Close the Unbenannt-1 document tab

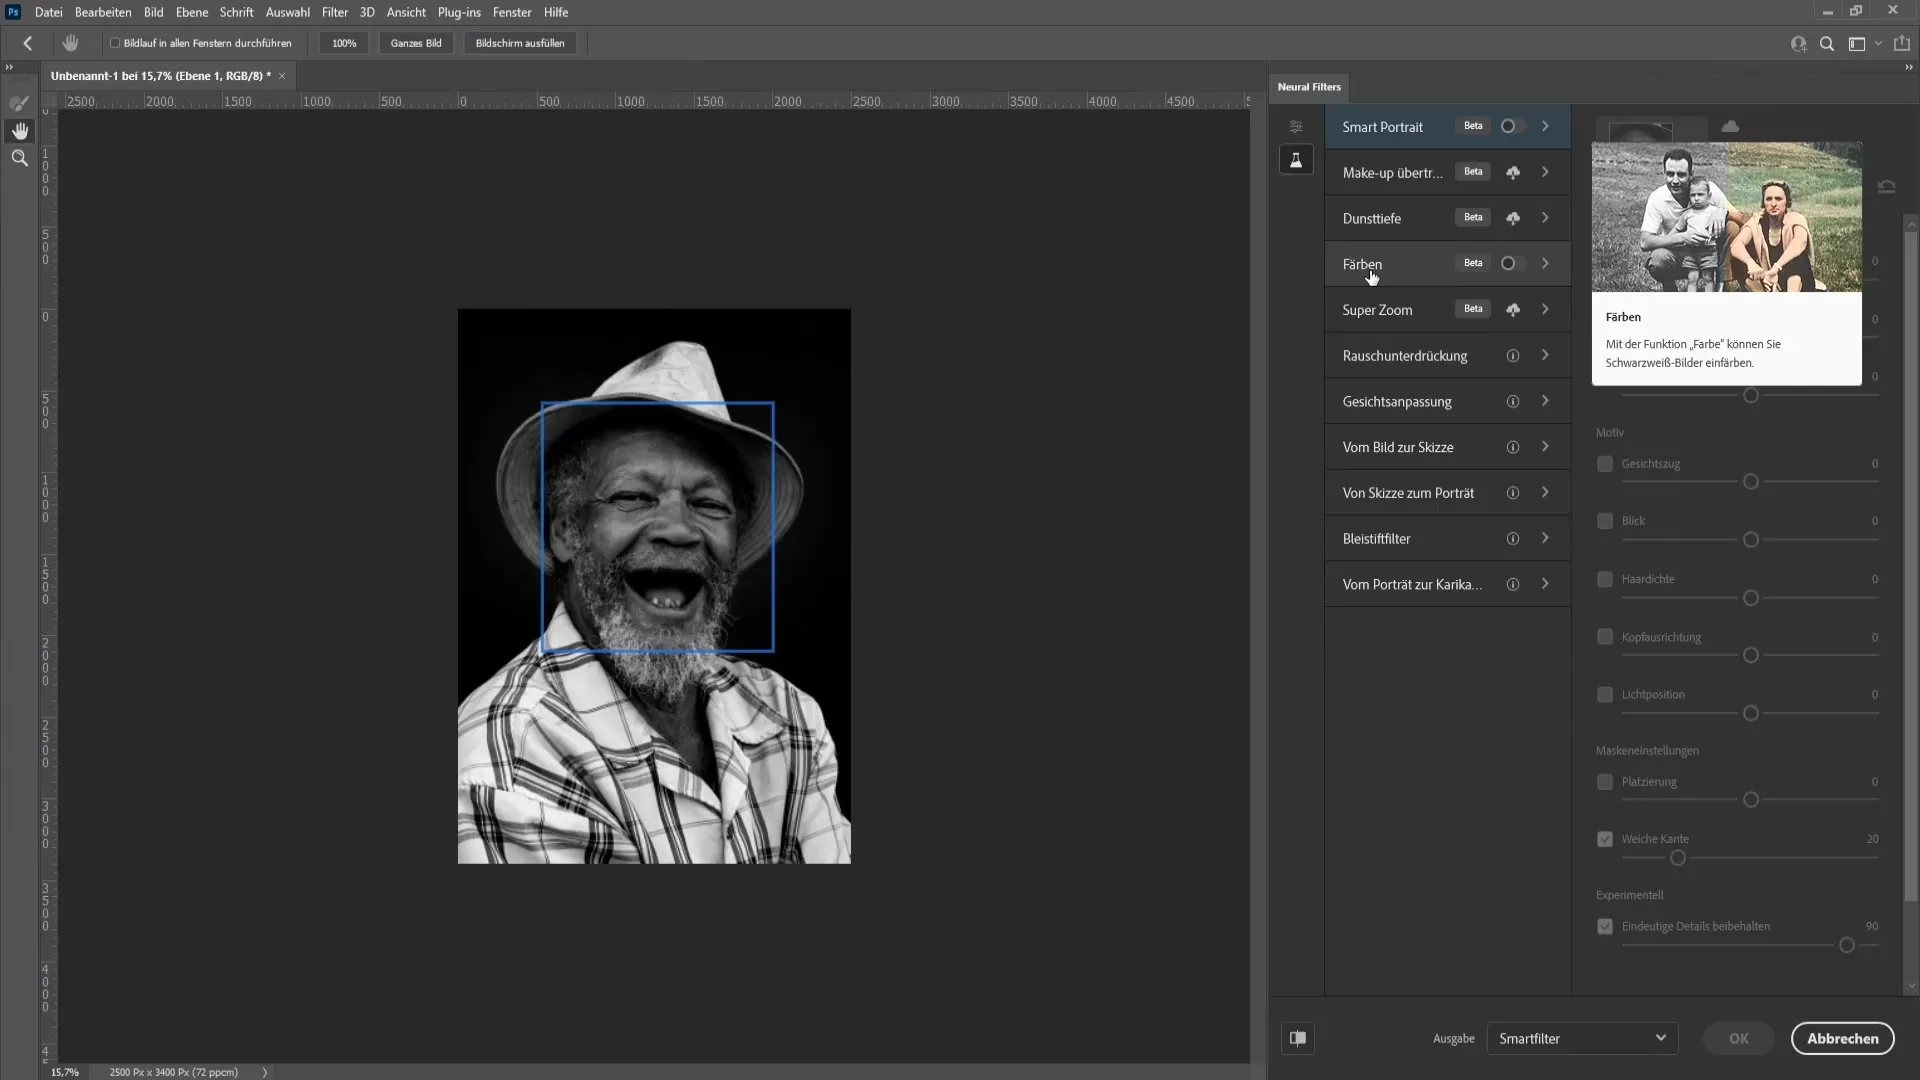coord(282,76)
